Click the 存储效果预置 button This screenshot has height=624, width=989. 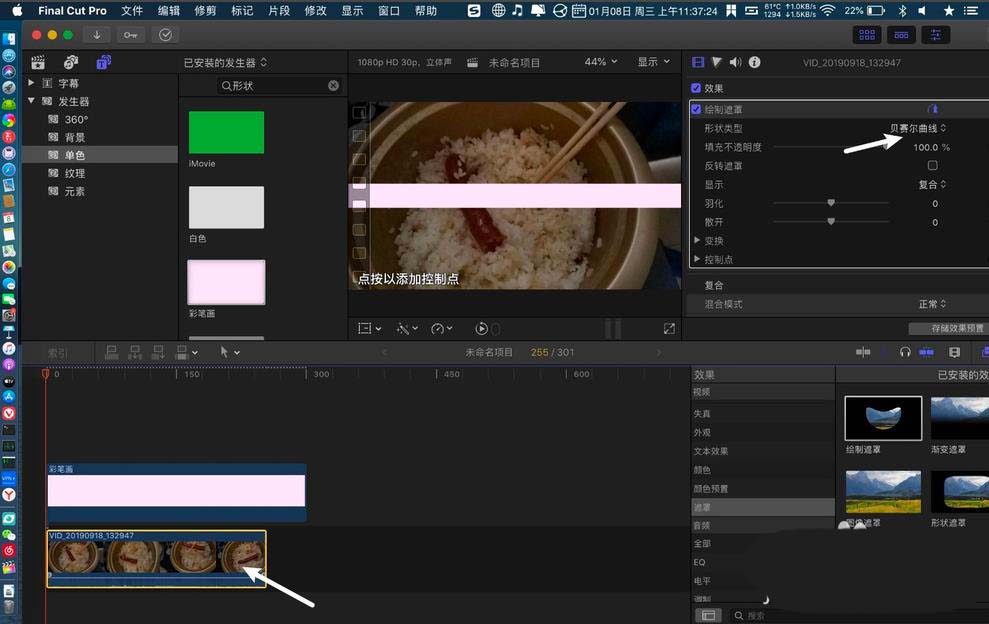click(946, 328)
